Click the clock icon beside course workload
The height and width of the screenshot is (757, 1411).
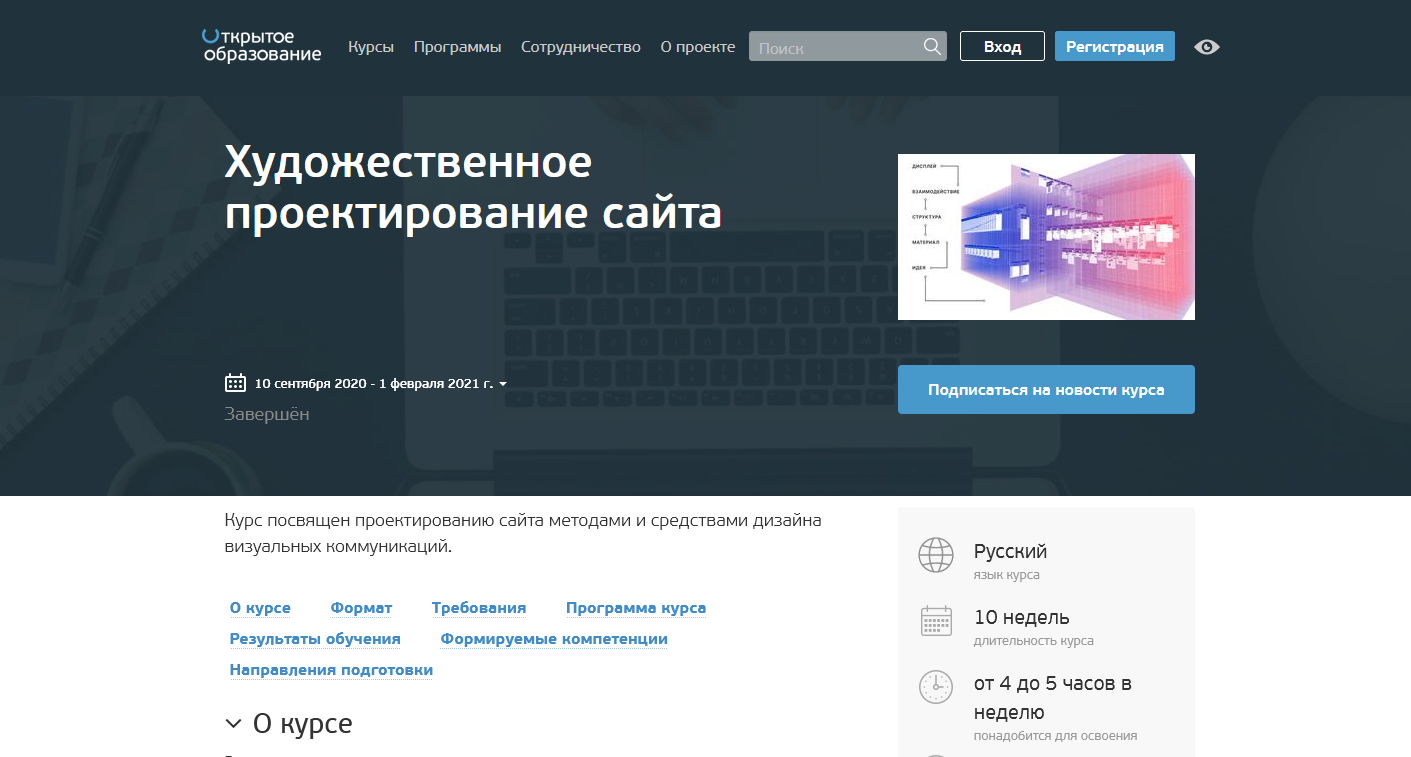click(x=936, y=687)
